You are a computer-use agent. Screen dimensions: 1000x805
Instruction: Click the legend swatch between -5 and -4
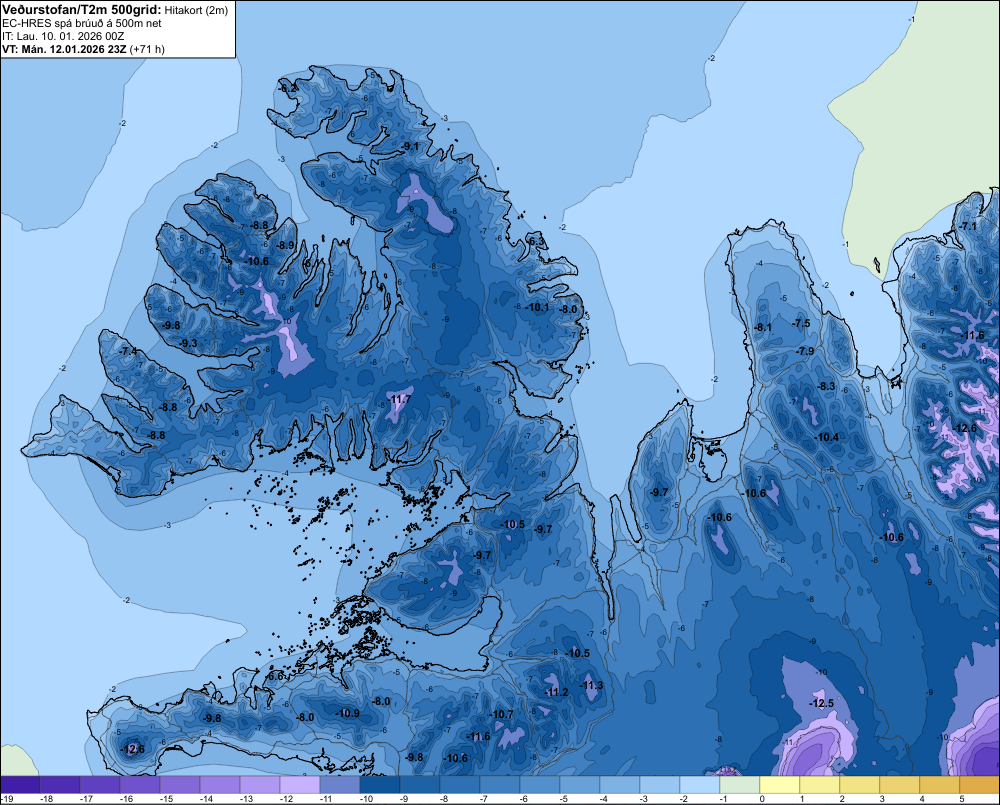580,785
